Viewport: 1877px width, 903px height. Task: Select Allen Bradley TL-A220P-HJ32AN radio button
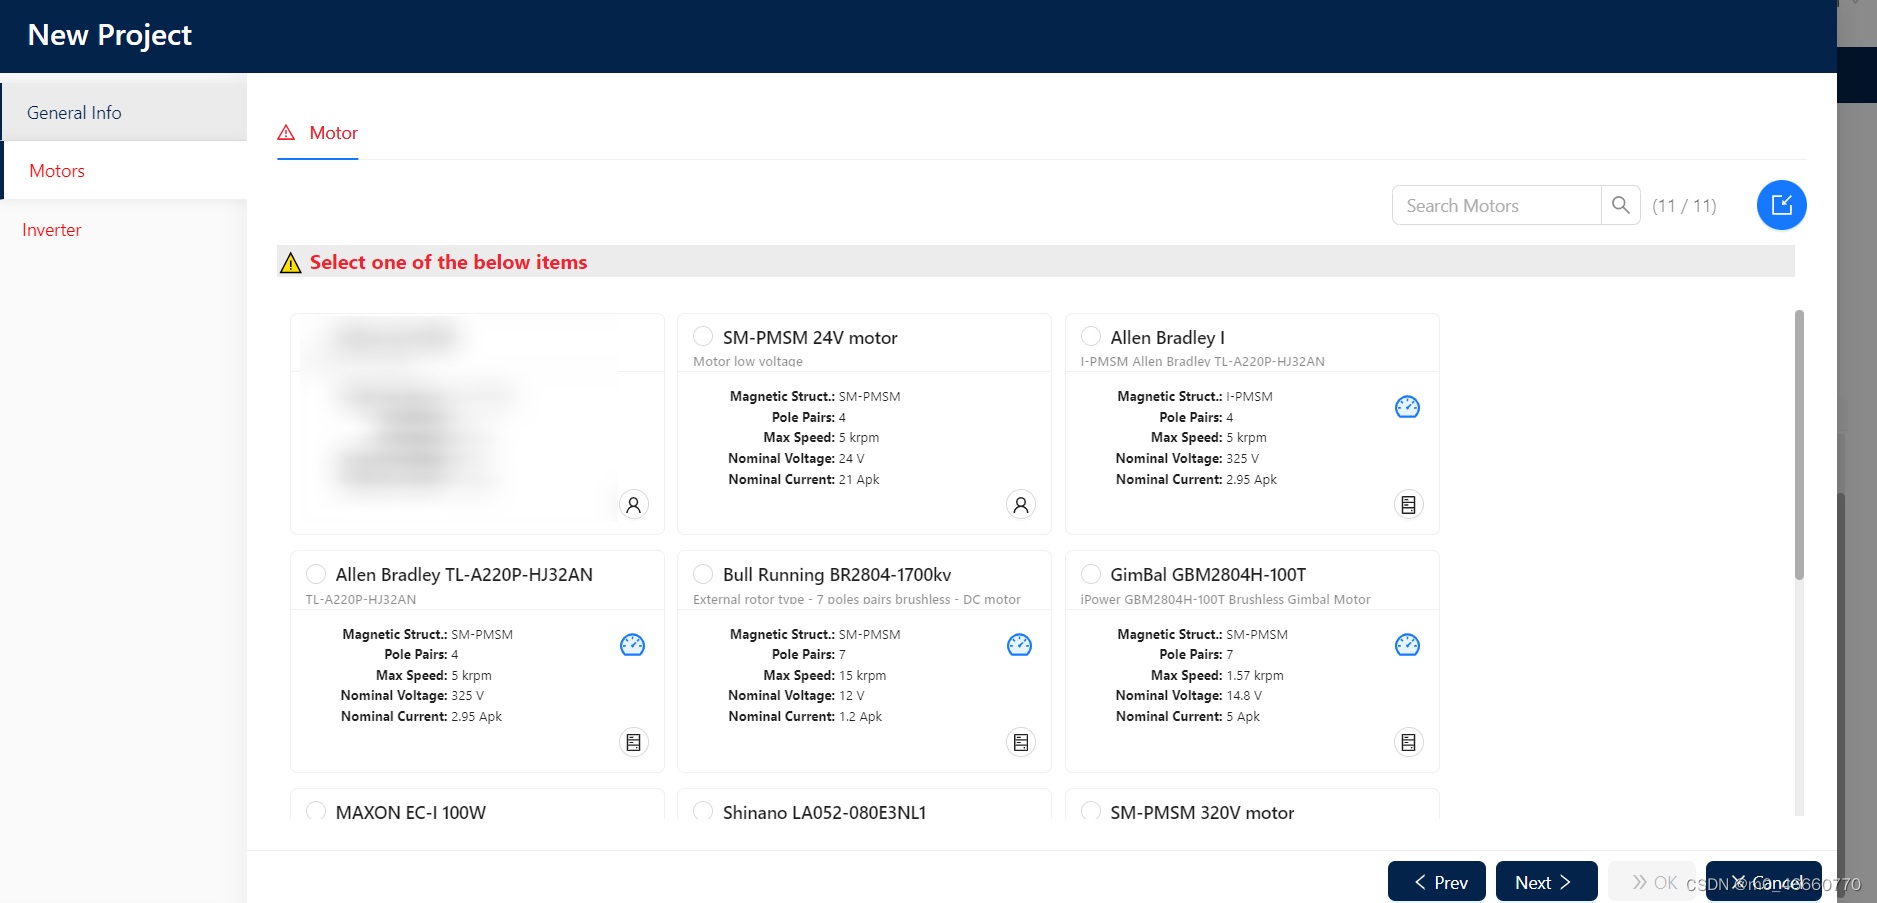pos(316,574)
